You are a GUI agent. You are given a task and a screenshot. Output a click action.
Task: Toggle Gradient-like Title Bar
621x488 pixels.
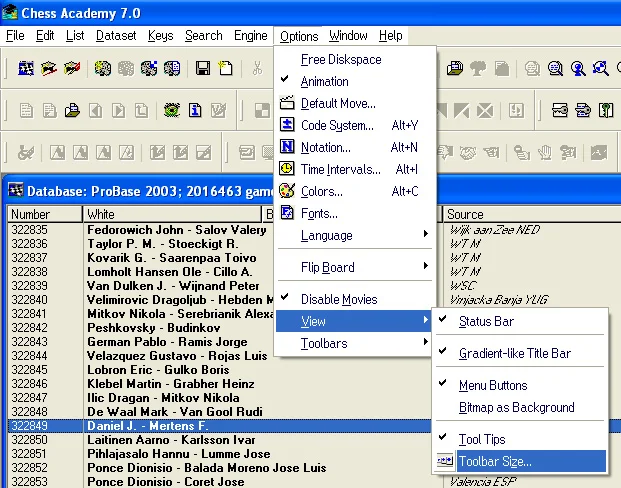coord(515,353)
